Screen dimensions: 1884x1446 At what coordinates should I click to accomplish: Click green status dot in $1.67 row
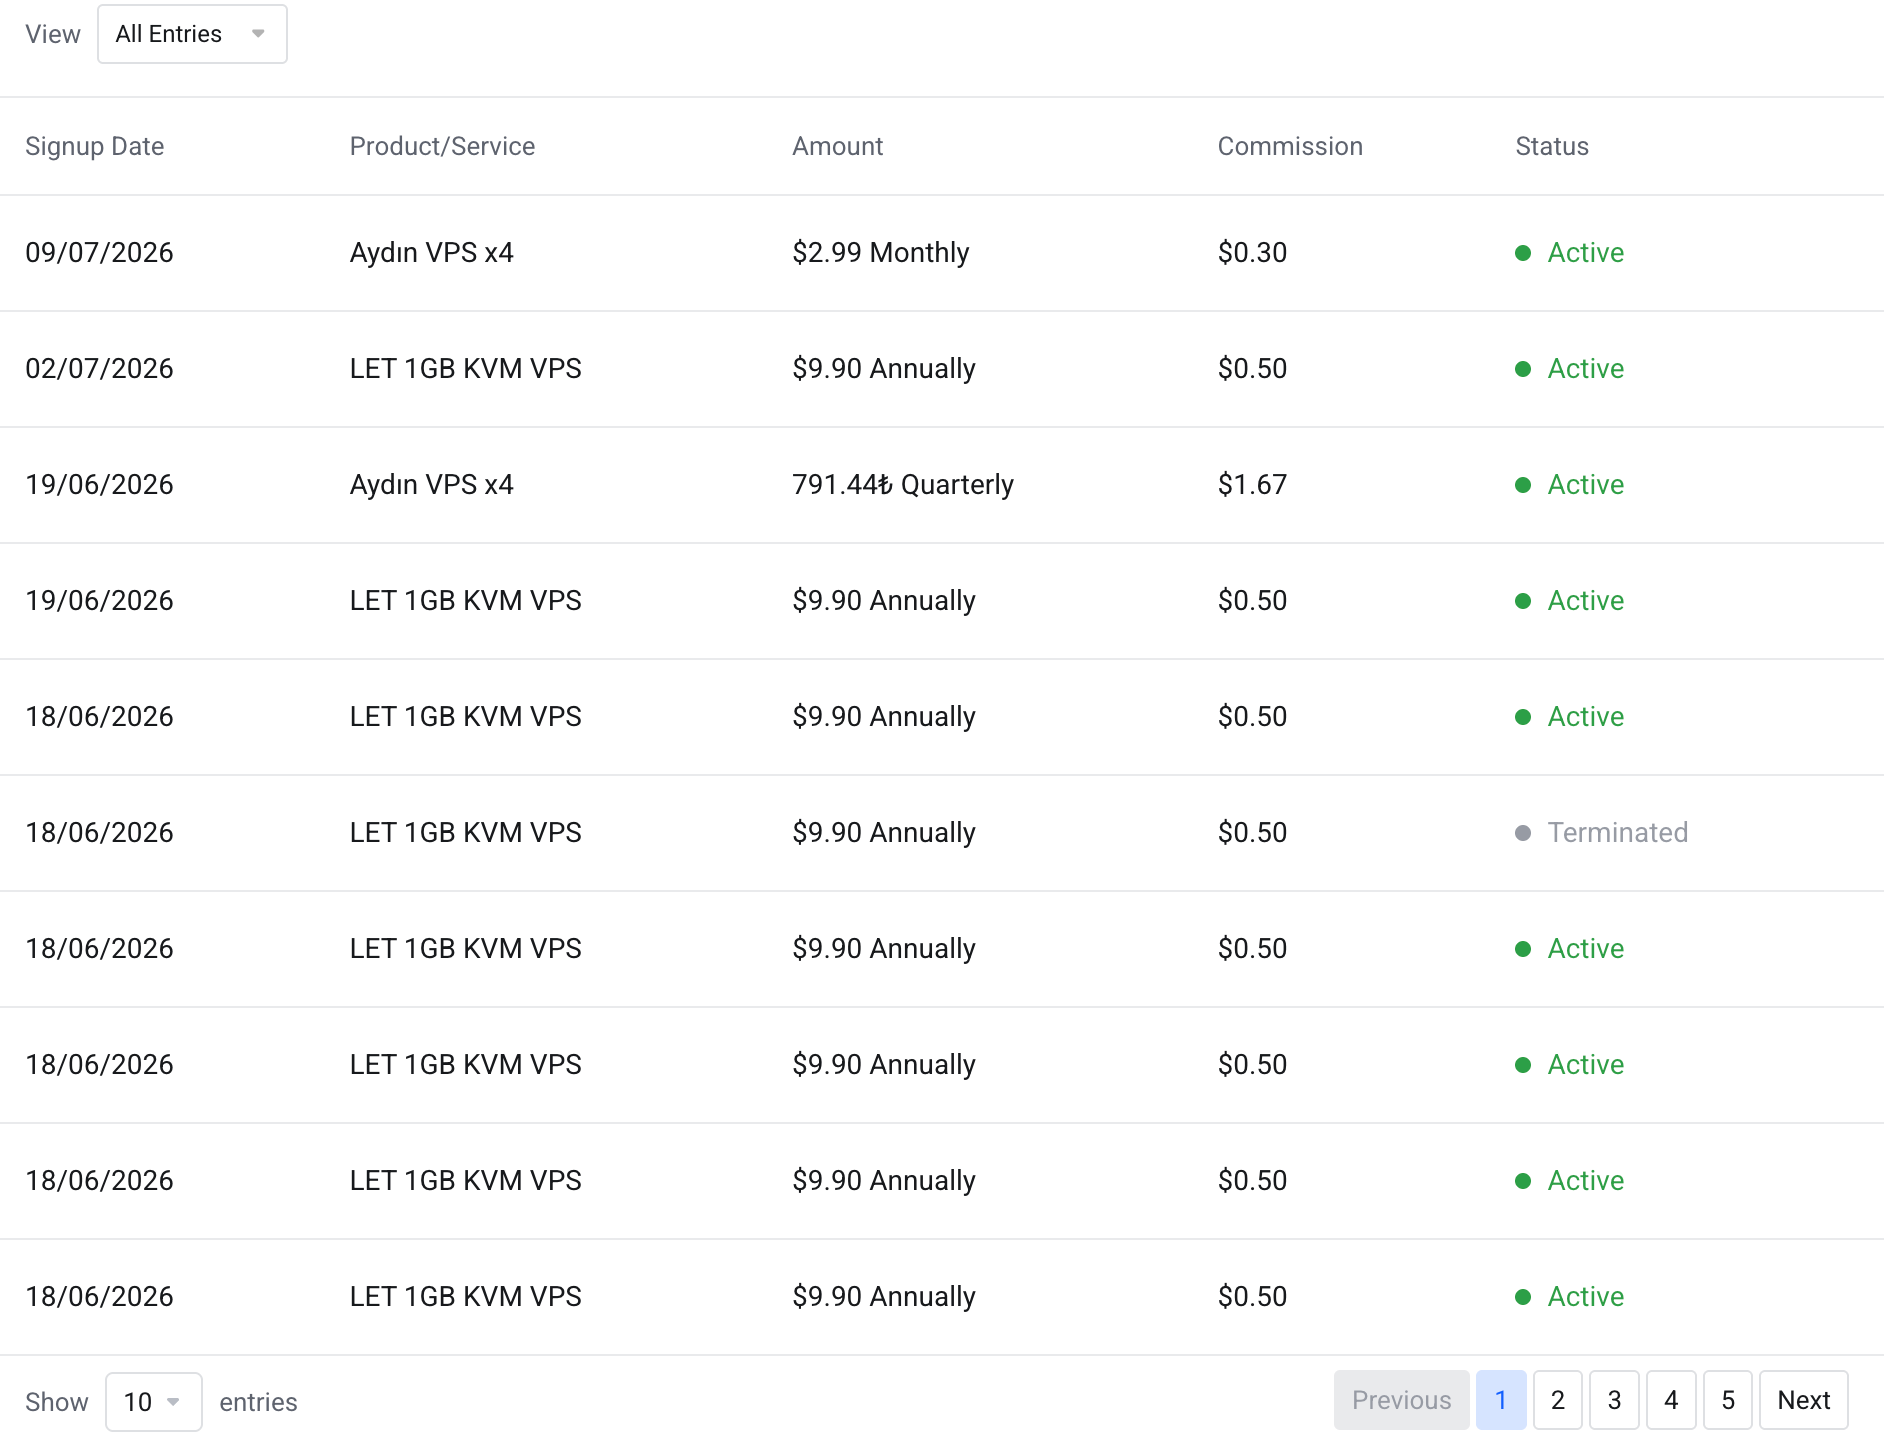coord(1523,485)
